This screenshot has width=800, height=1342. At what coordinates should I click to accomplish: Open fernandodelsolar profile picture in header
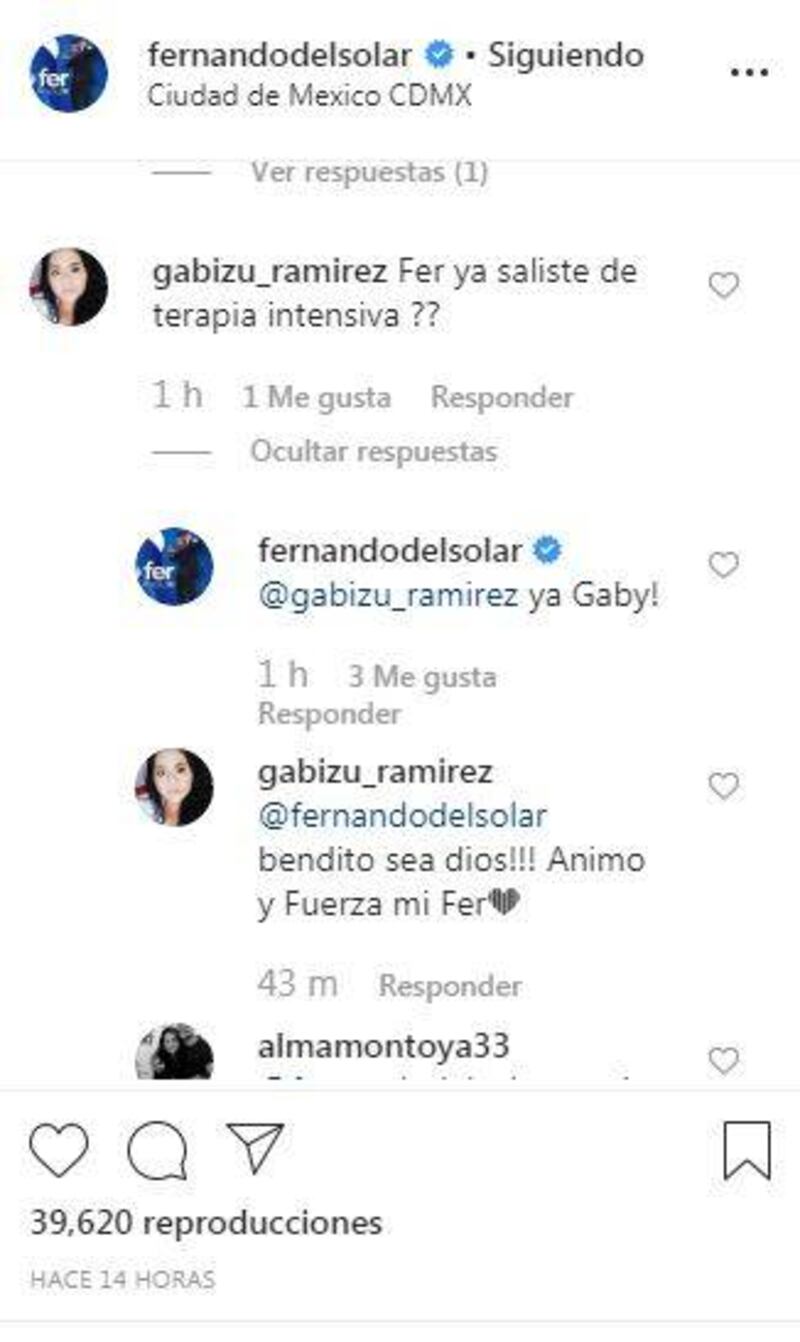69,73
